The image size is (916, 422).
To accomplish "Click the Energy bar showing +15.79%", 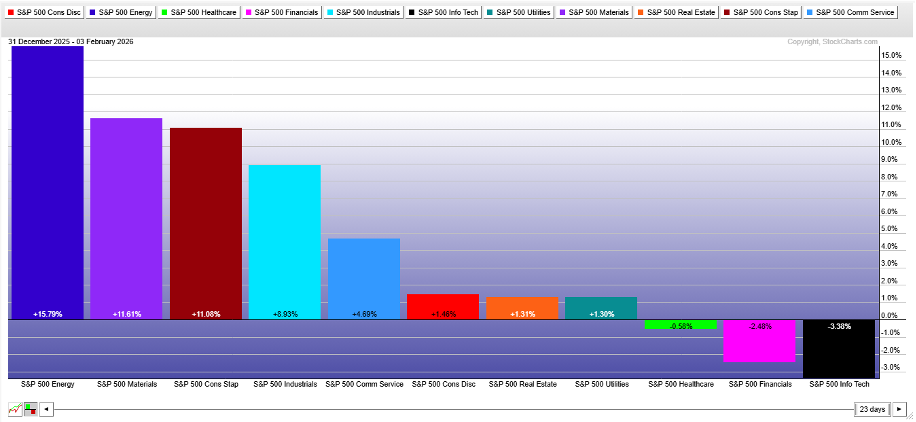I will [47, 182].
